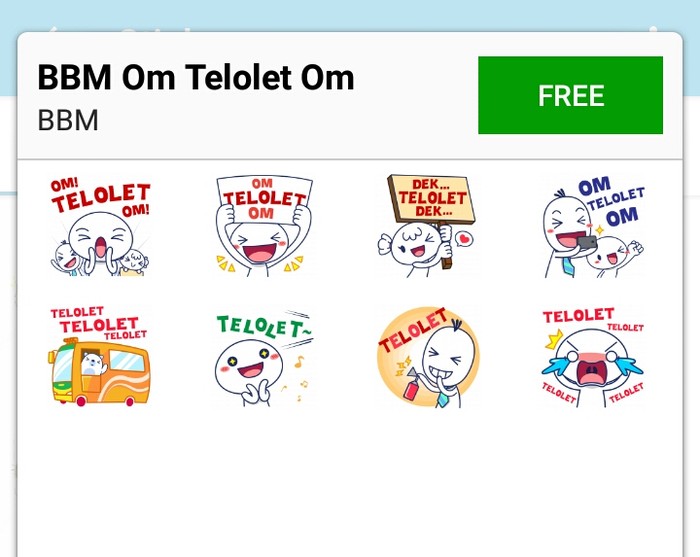Dismiss the dialog via the blue background above
The width and height of the screenshot is (700, 557).
350,15
